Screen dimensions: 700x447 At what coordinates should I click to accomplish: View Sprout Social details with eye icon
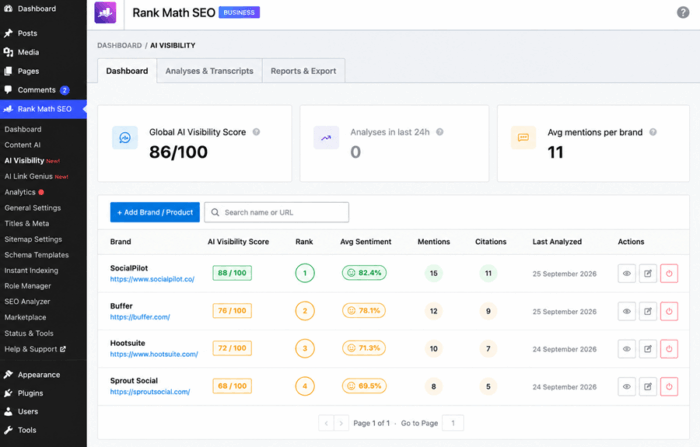point(627,387)
